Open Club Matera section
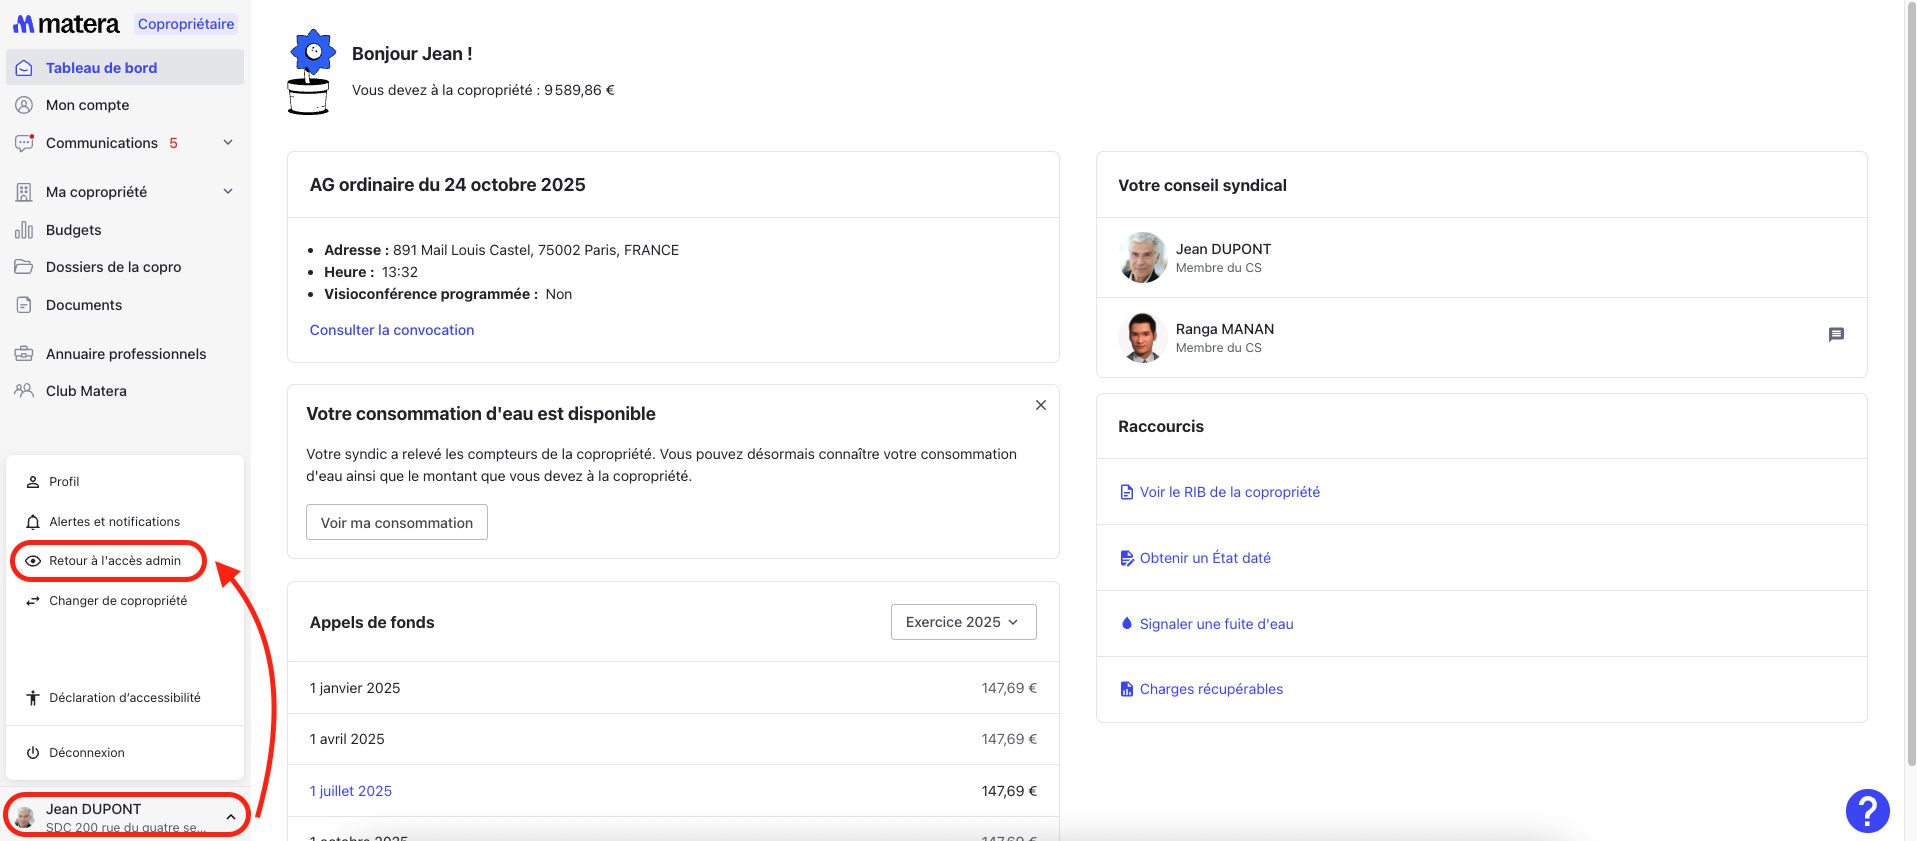Image resolution: width=1917 pixels, height=841 pixels. pyautogui.click(x=86, y=391)
